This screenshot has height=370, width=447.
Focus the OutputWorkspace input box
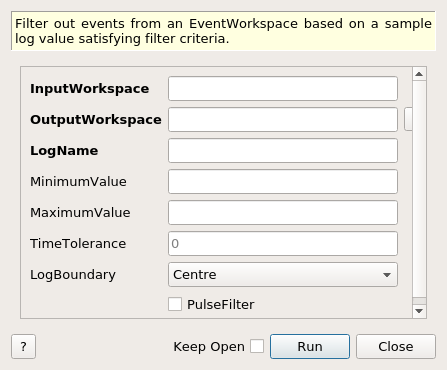[x=283, y=120]
